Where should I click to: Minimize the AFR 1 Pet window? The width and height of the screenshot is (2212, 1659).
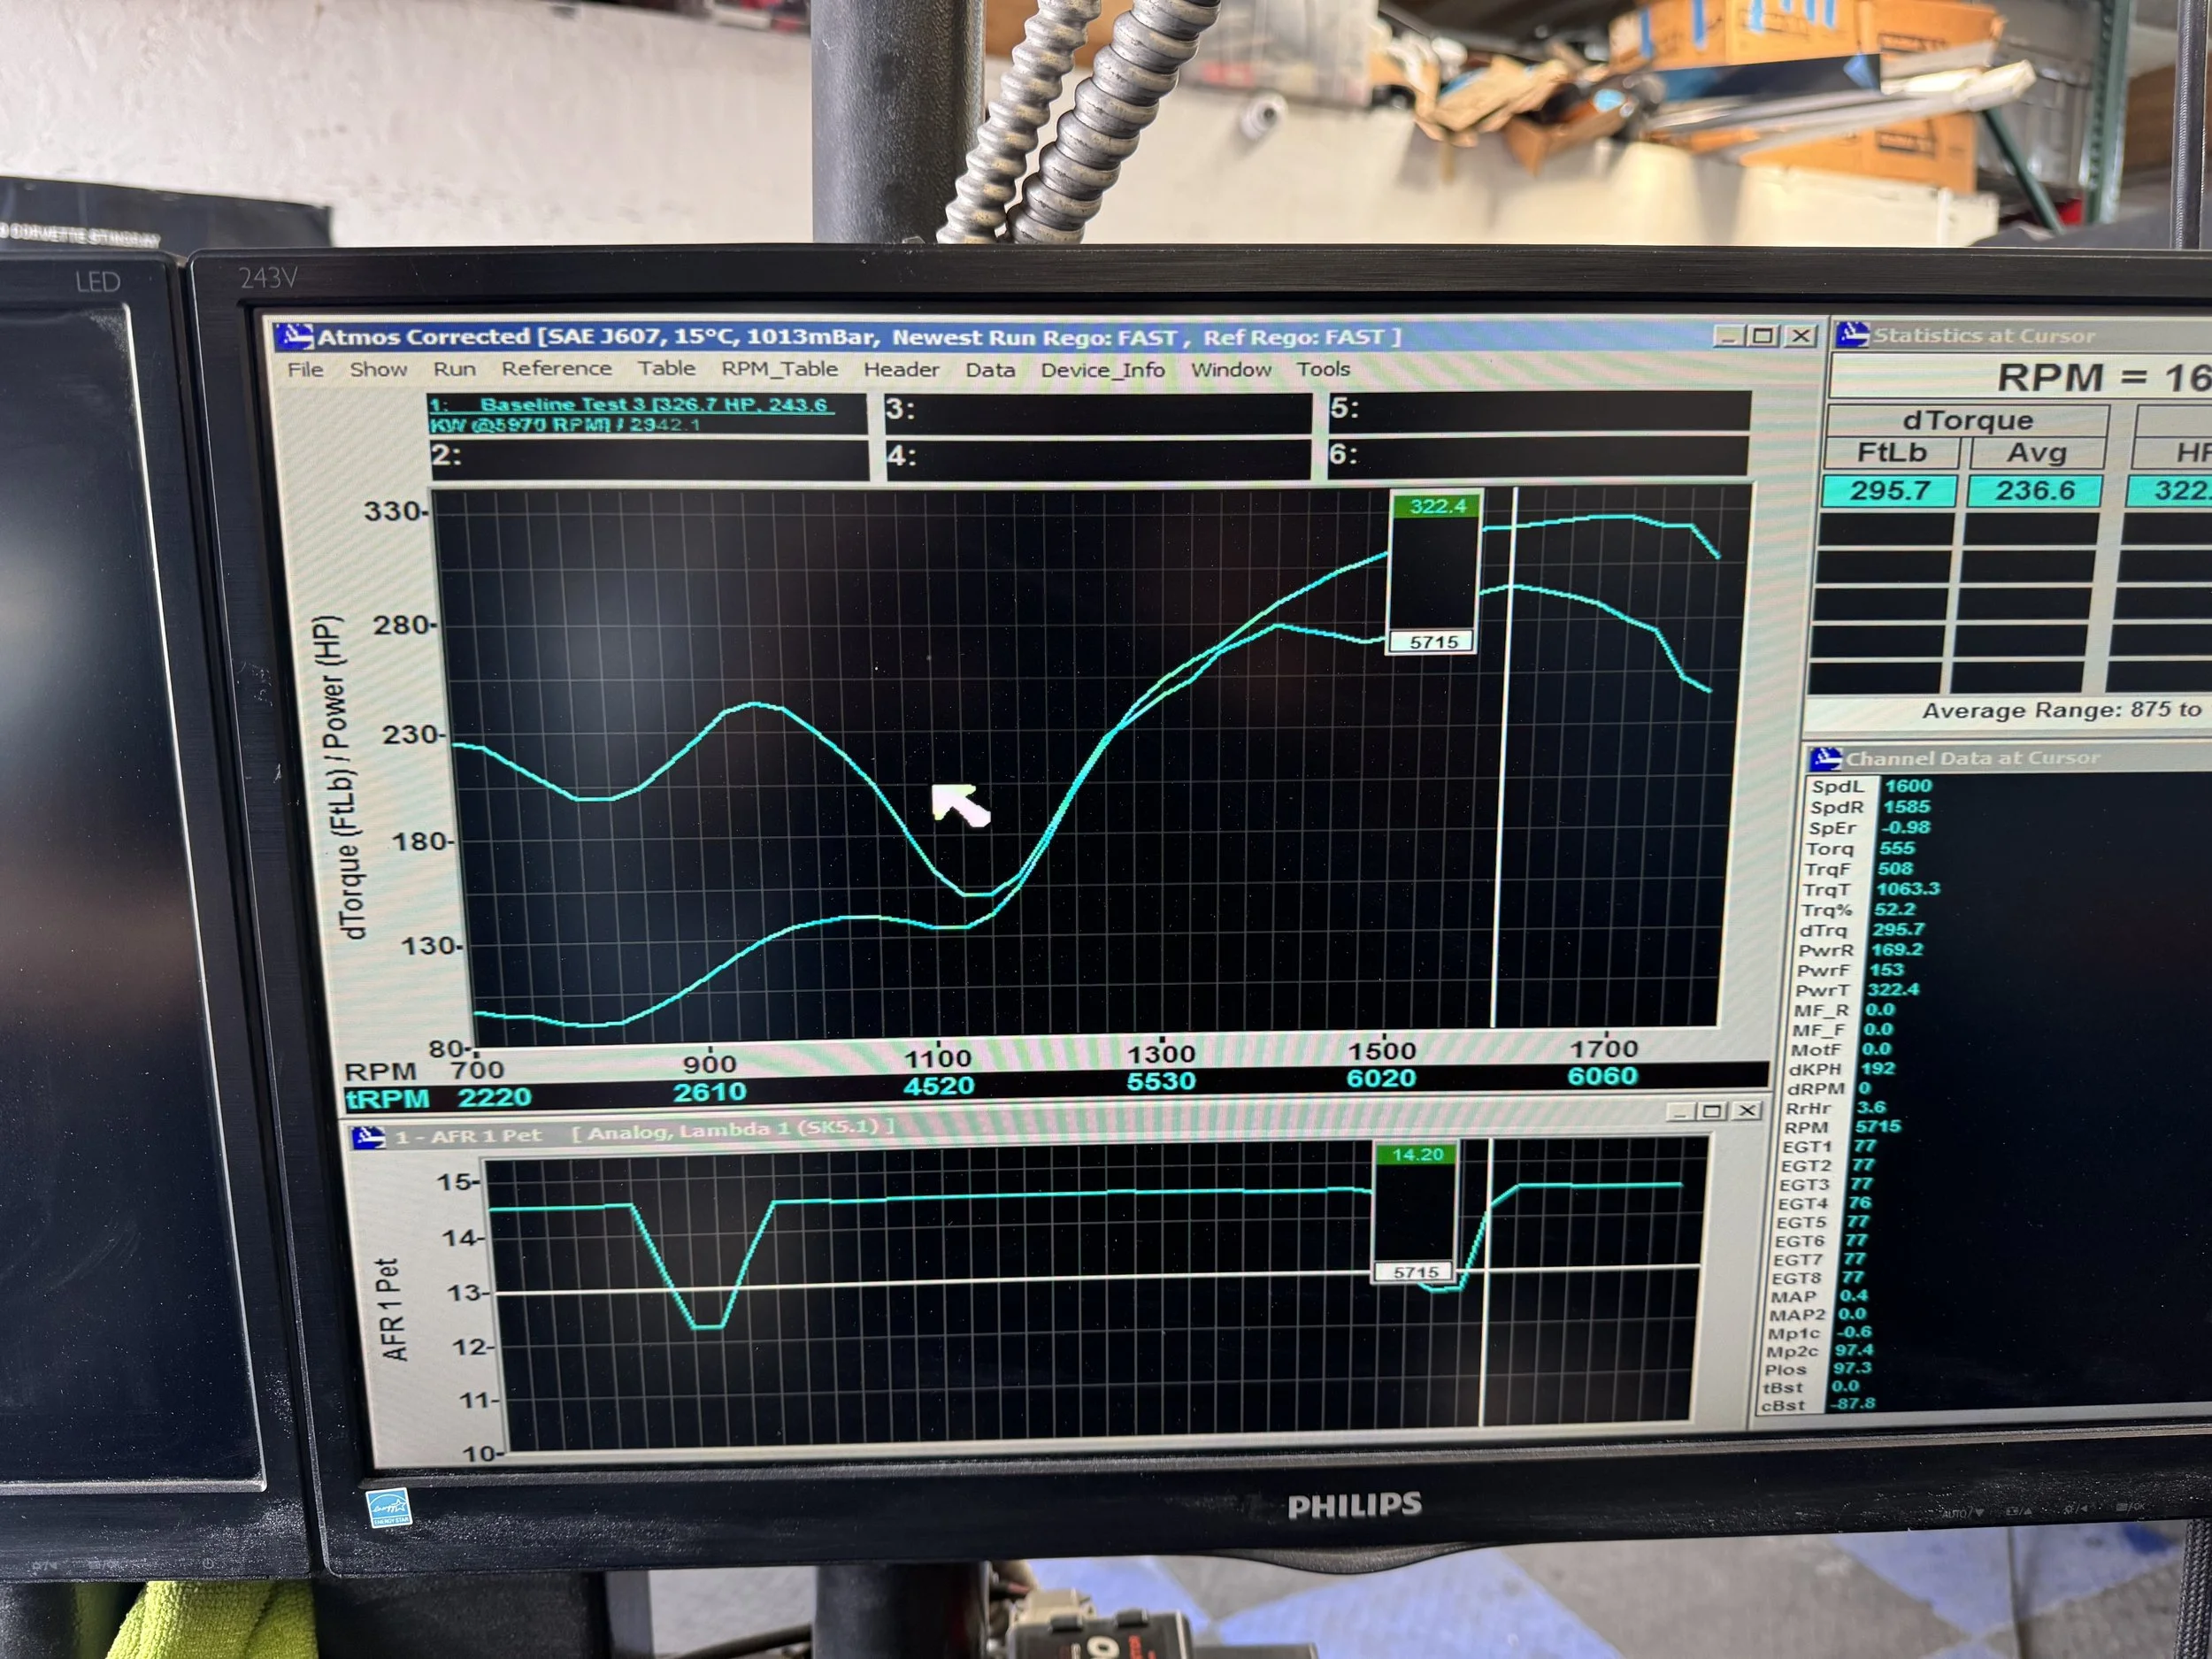coord(1682,1112)
